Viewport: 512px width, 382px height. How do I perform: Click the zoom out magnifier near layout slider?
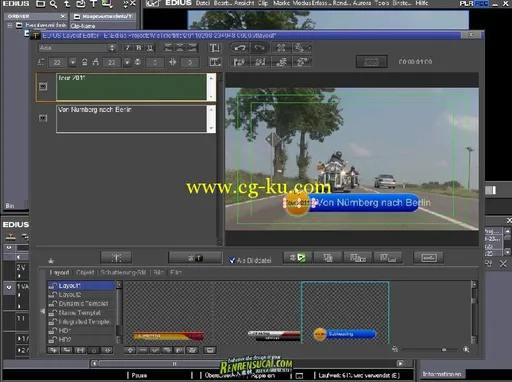[395, 349]
